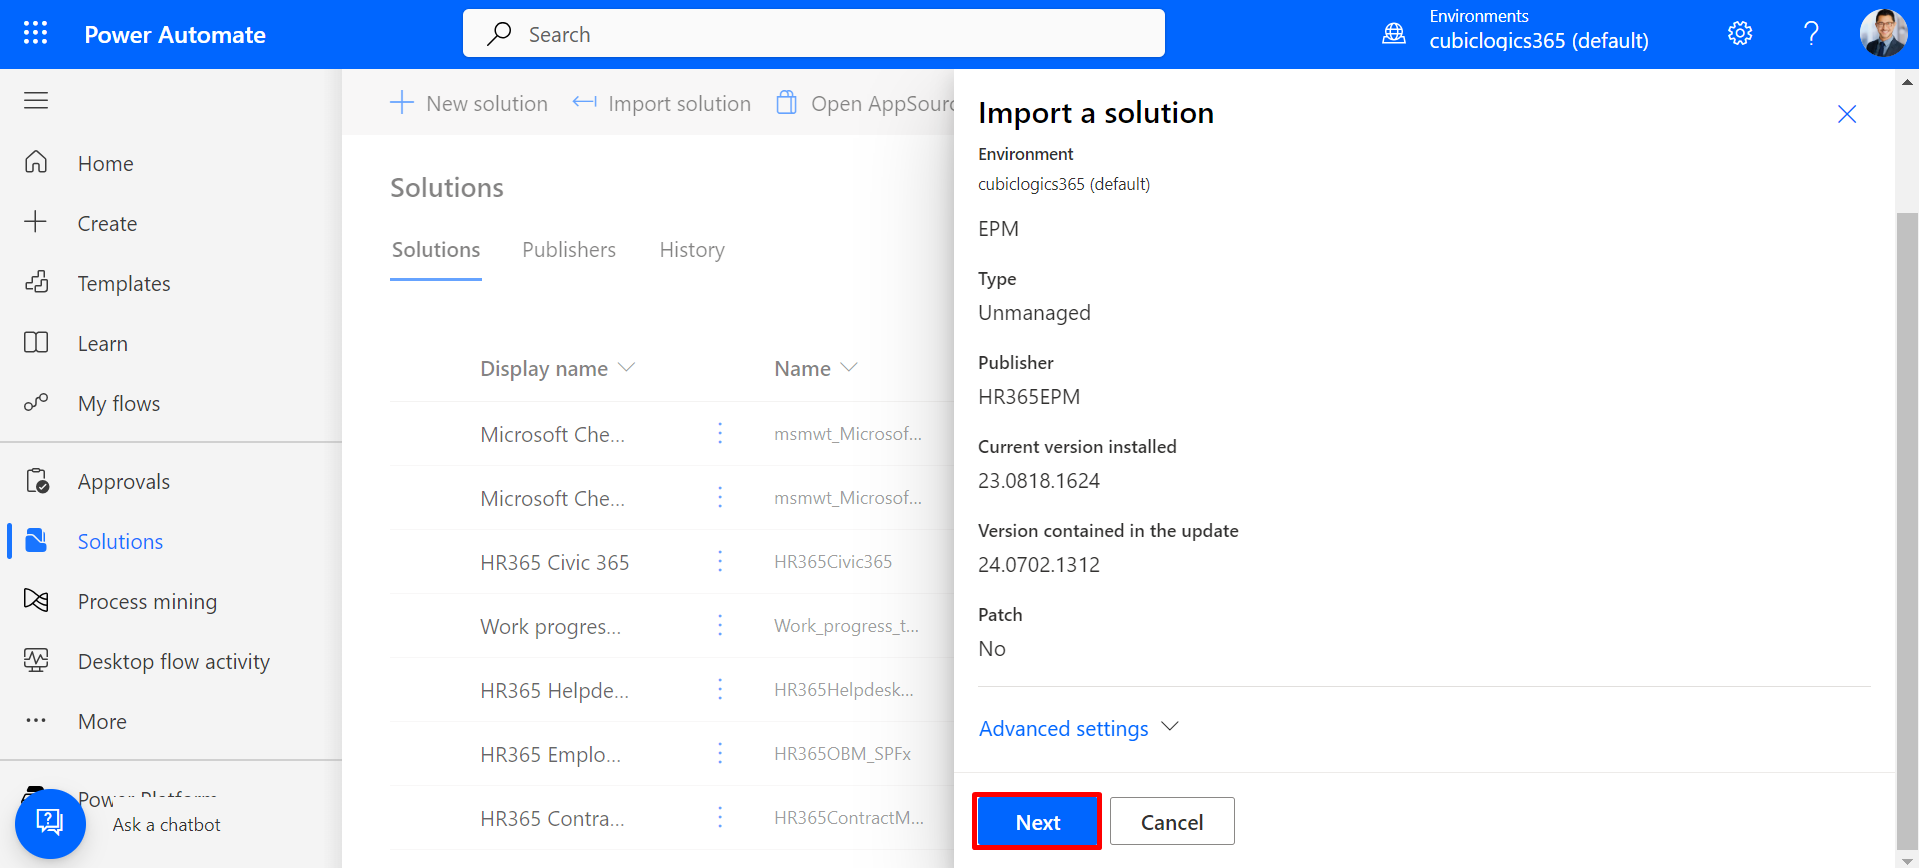Viewport: 1919px width, 868px height.
Task: Open the help question mark icon
Action: click(1811, 34)
